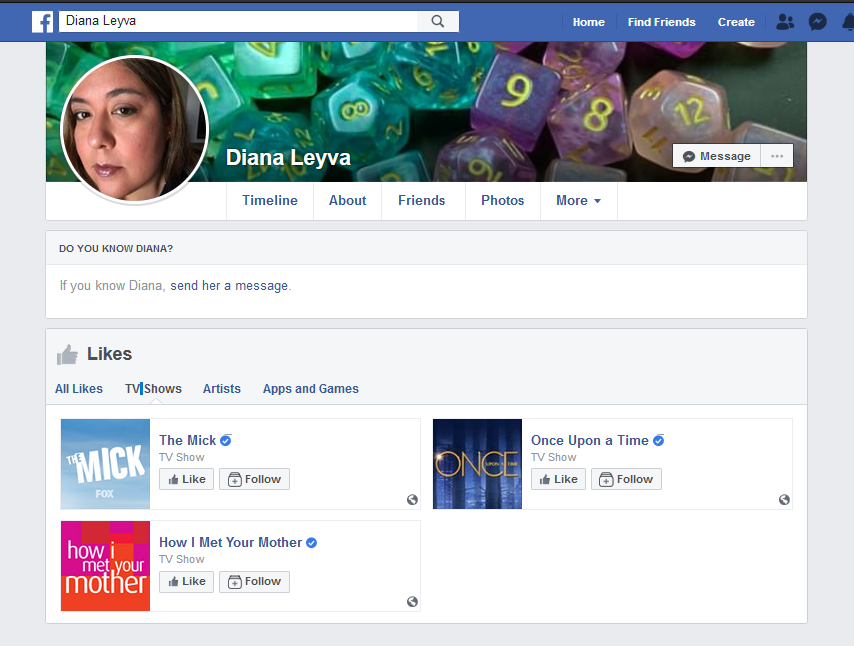This screenshot has width=854, height=646.
Task: Open the Timeline tab
Action: pyautogui.click(x=270, y=200)
